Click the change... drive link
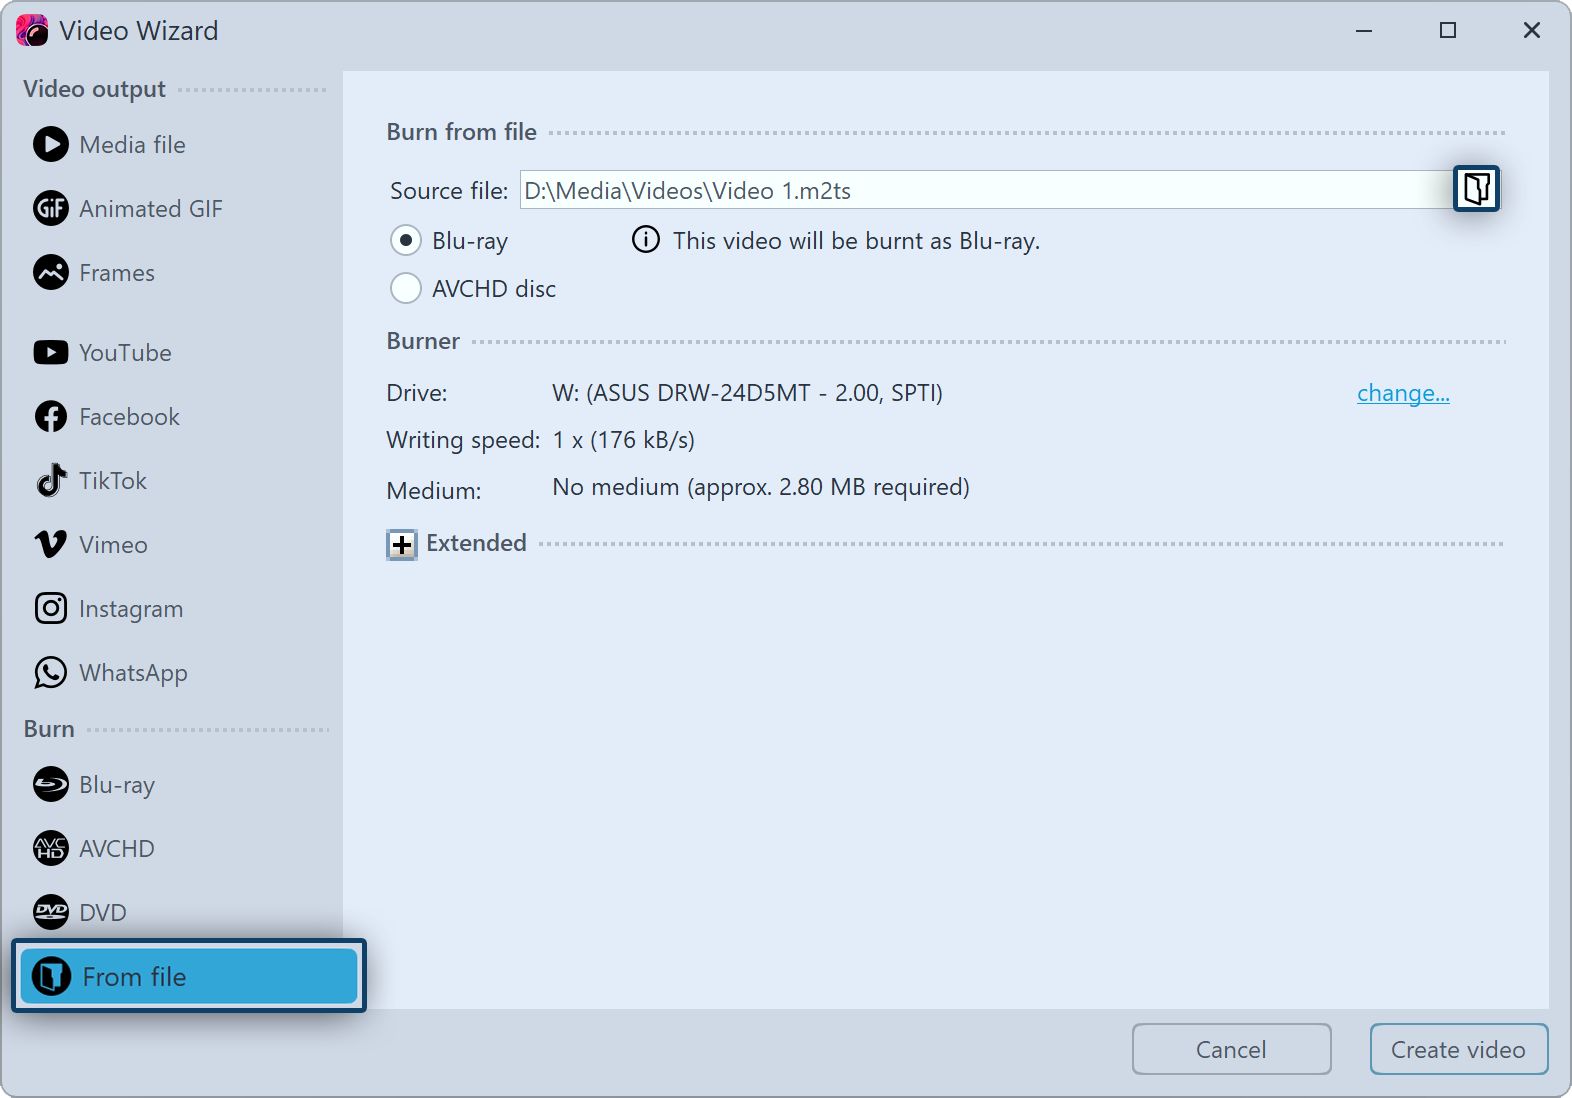Viewport: 1572px width, 1098px height. tap(1403, 393)
